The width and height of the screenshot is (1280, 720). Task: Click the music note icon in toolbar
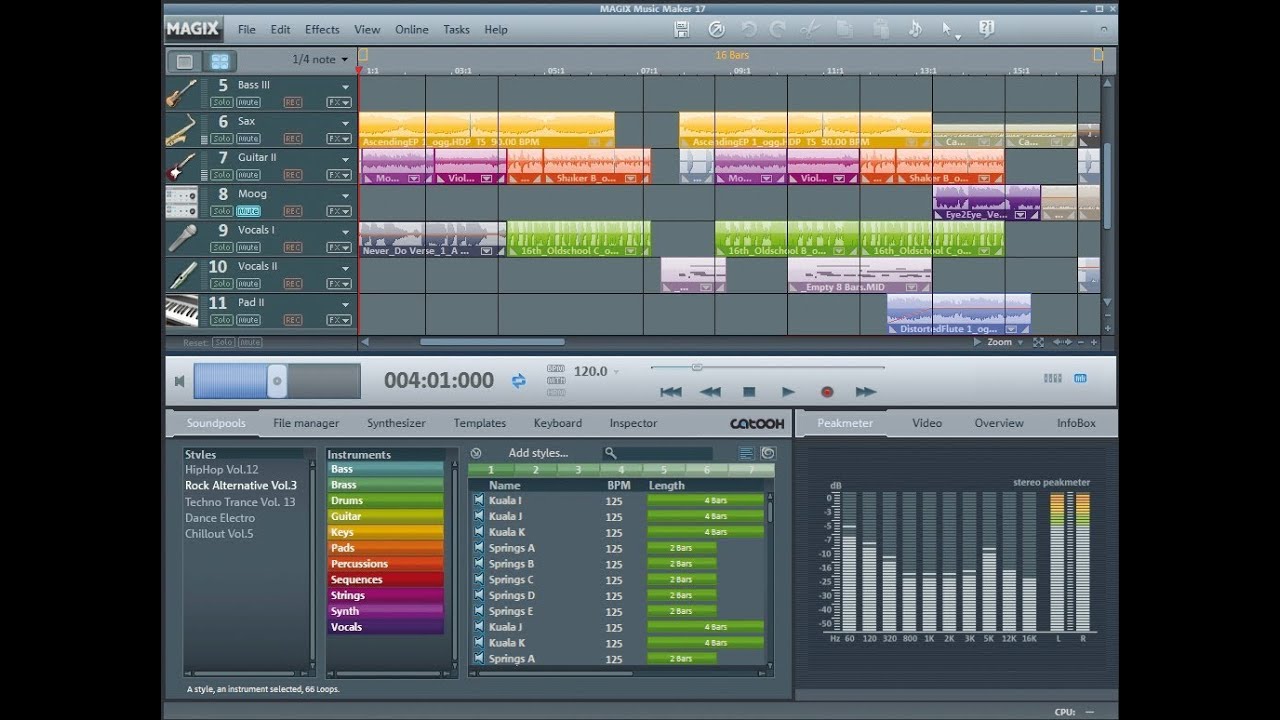[914, 30]
